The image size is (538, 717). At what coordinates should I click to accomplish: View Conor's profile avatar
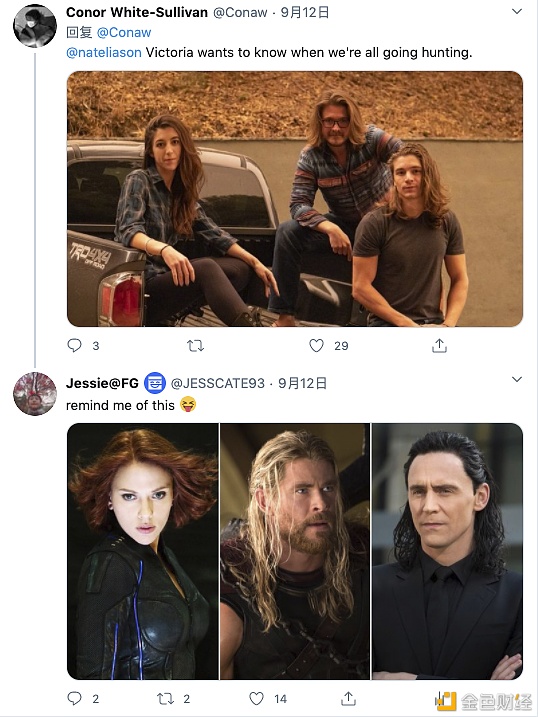pyautogui.click(x=35, y=26)
